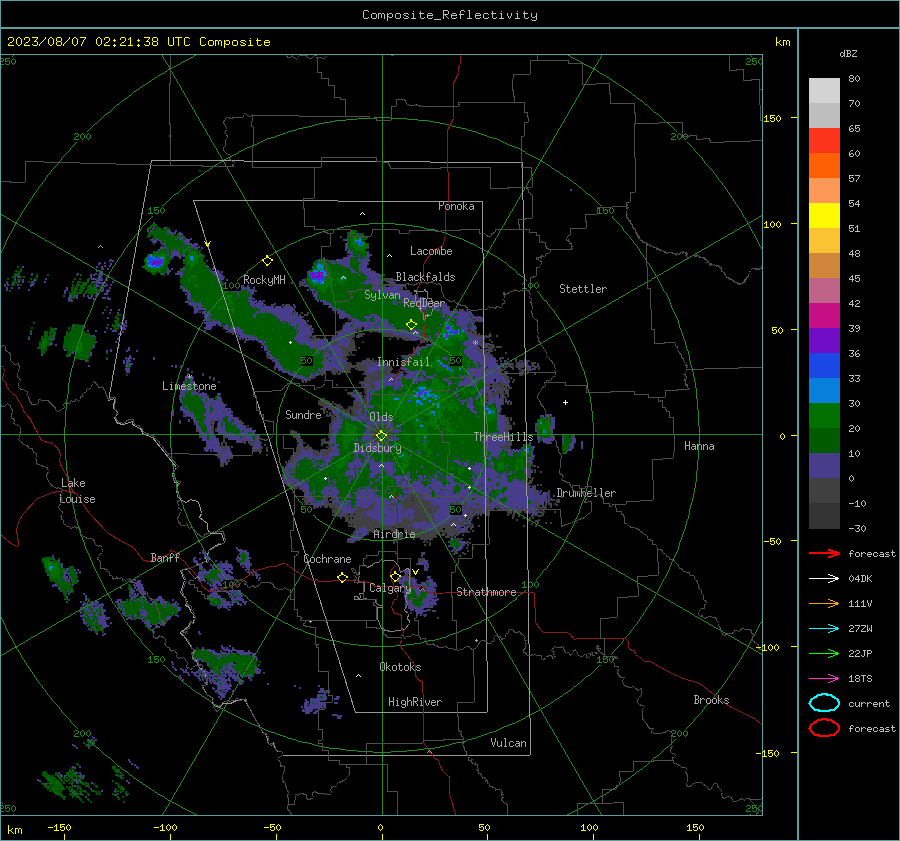Screen dimensions: 900x841
Task: Click the Limestone label
Action: 189,386
